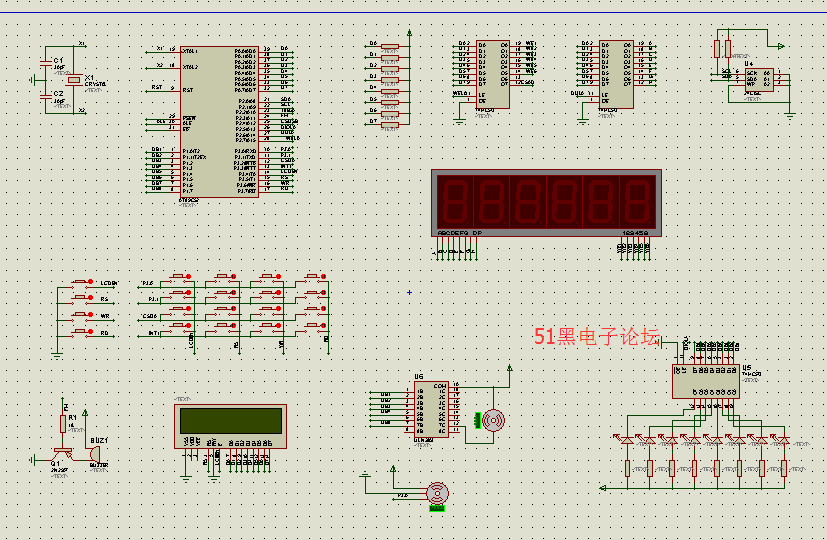Select the leftmost LED in the LED row
Image resolution: width=827 pixels, height=540 pixels.
tap(627, 440)
